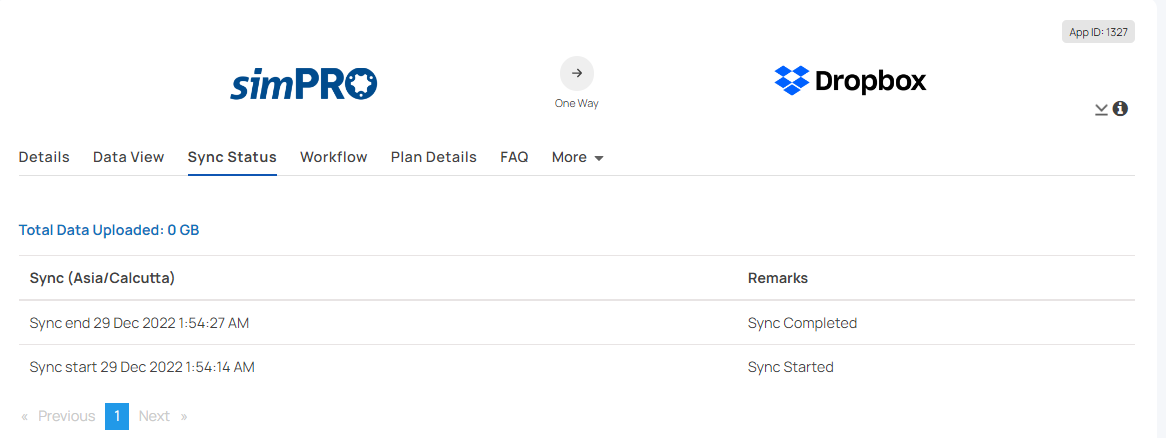The image size is (1166, 438).
Task: Expand the More dropdown menu
Action: [x=578, y=157]
